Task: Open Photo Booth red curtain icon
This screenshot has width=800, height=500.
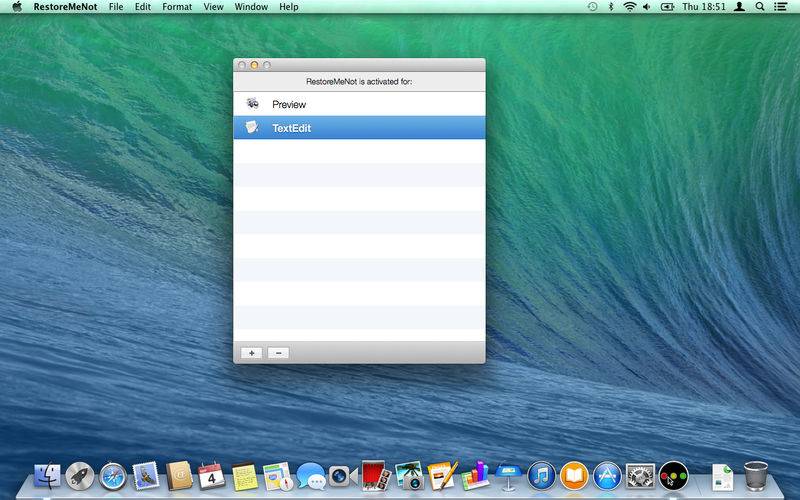Action: pos(376,476)
